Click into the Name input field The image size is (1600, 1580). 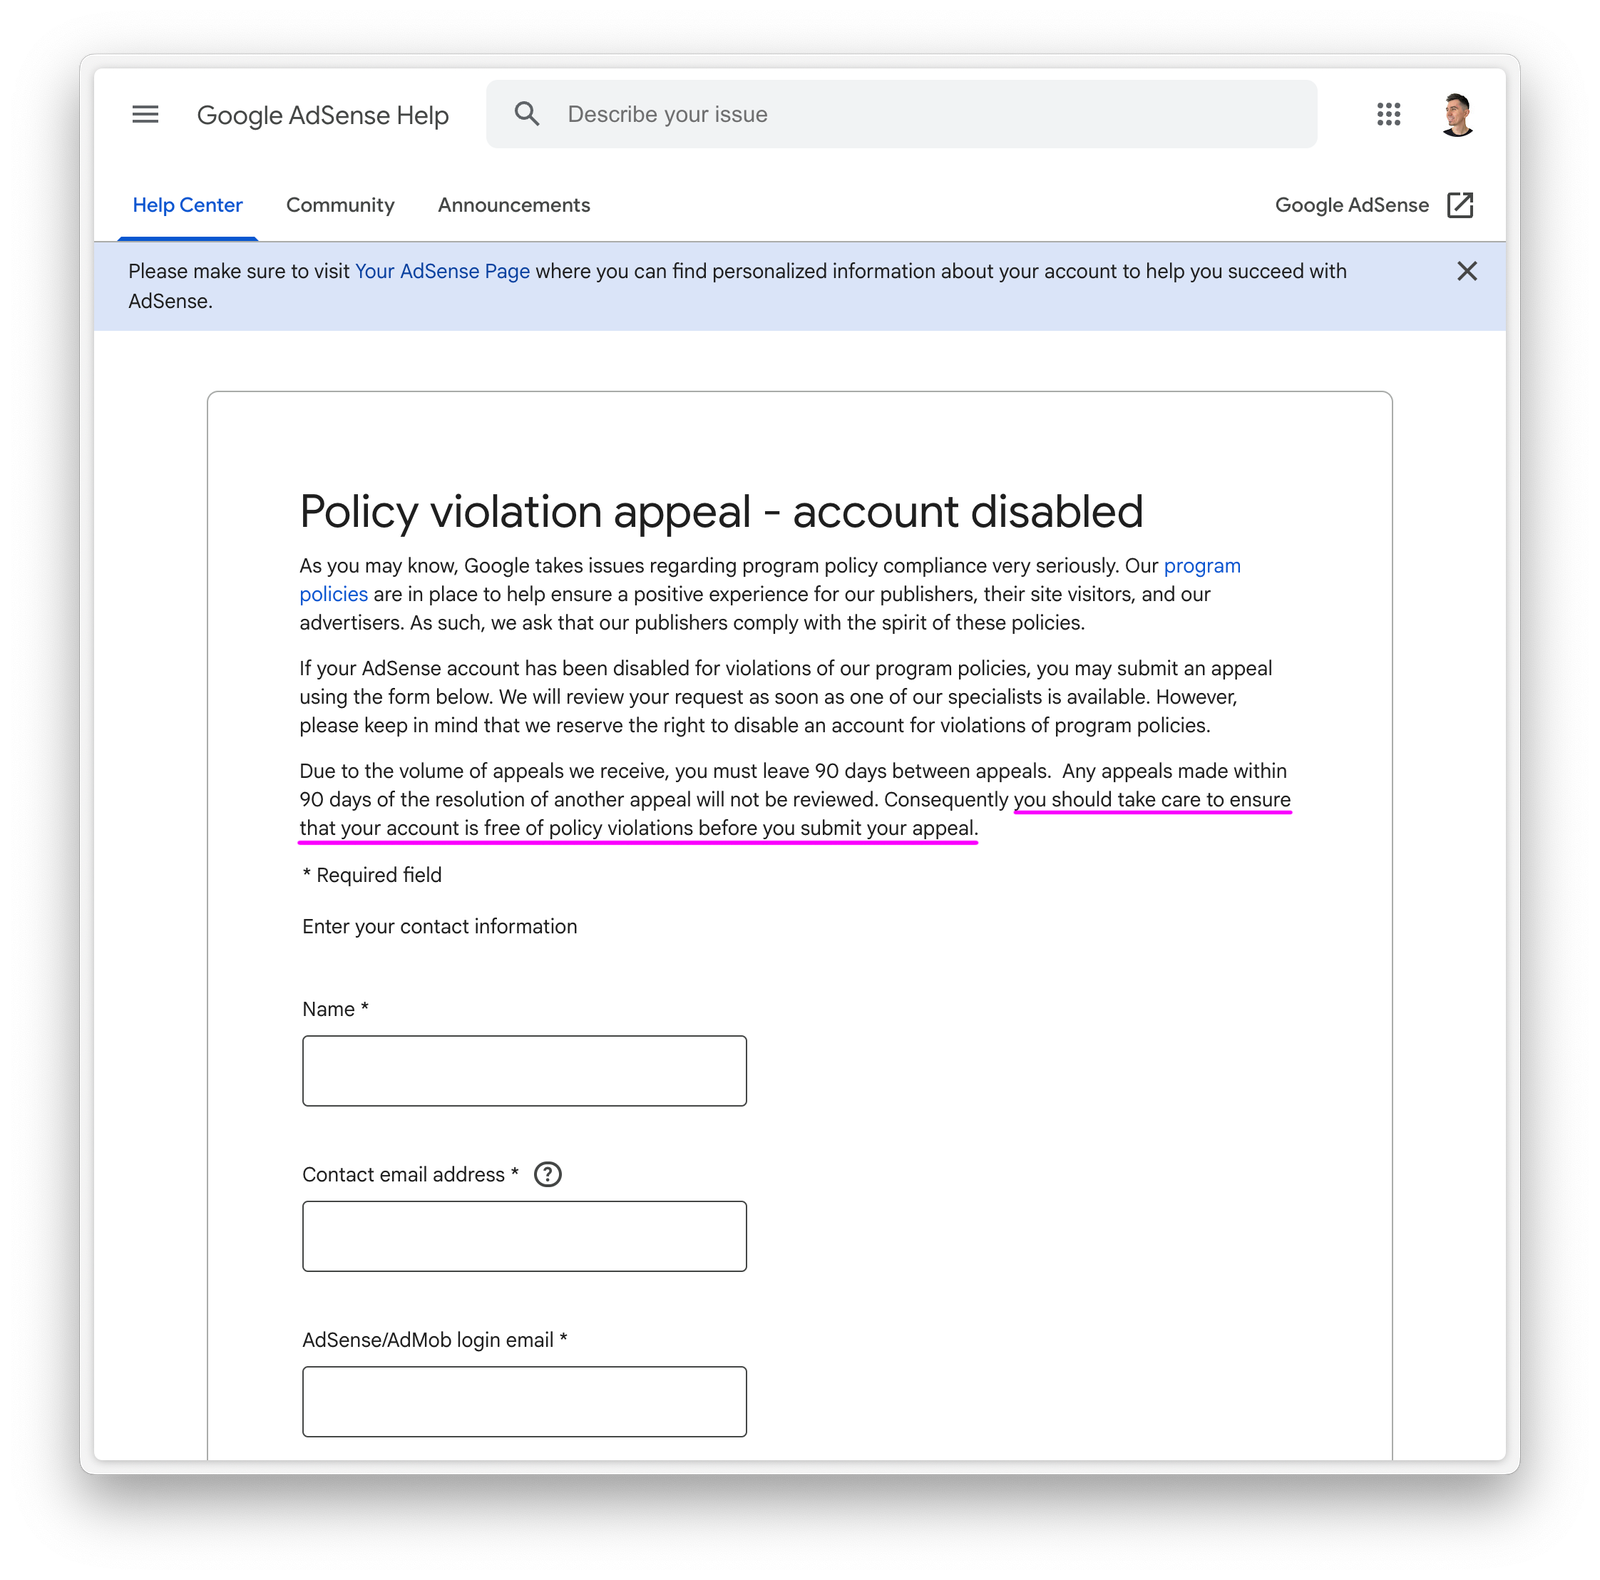click(524, 1071)
